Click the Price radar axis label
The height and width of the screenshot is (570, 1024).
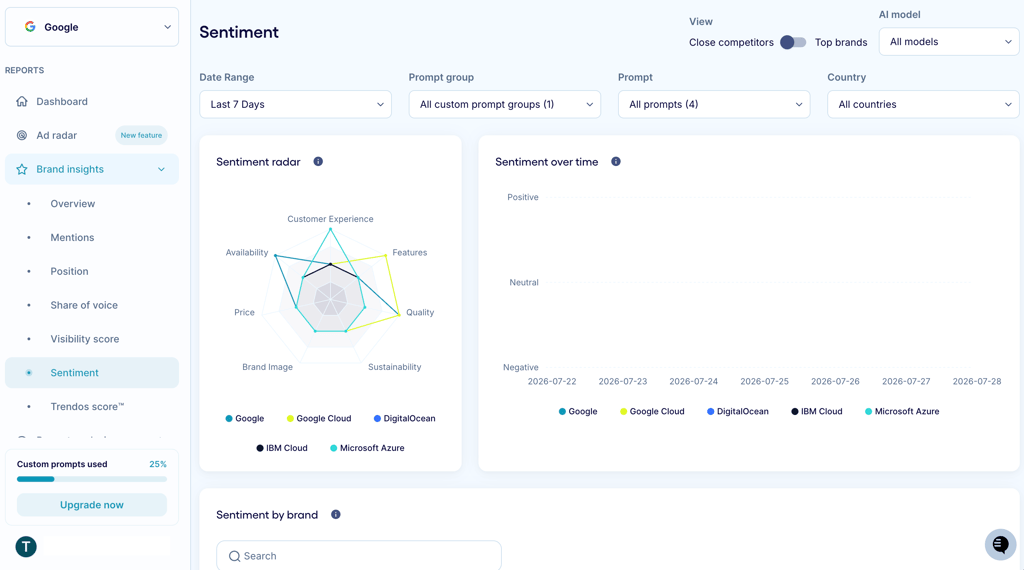click(x=244, y=313)
